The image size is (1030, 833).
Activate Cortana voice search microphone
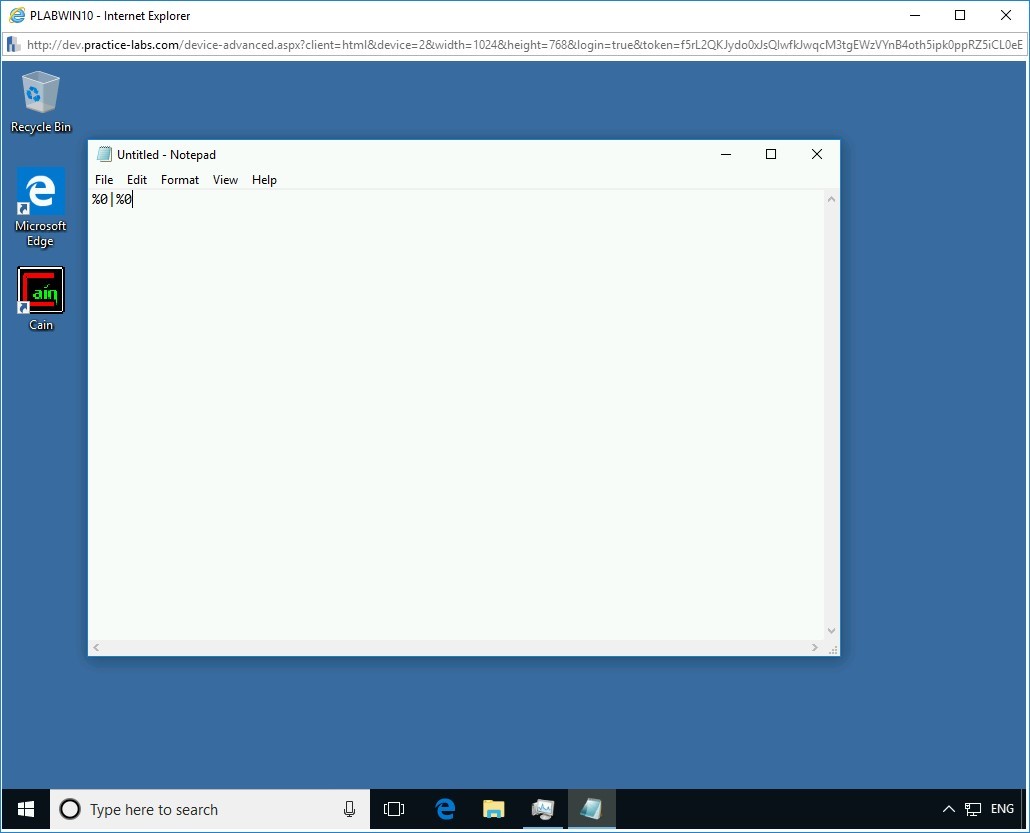pos(348,809)
